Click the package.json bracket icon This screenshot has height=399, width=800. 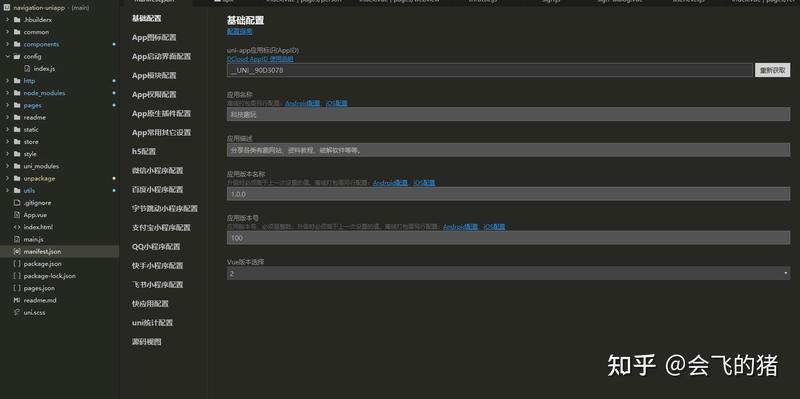click(17, 264)
